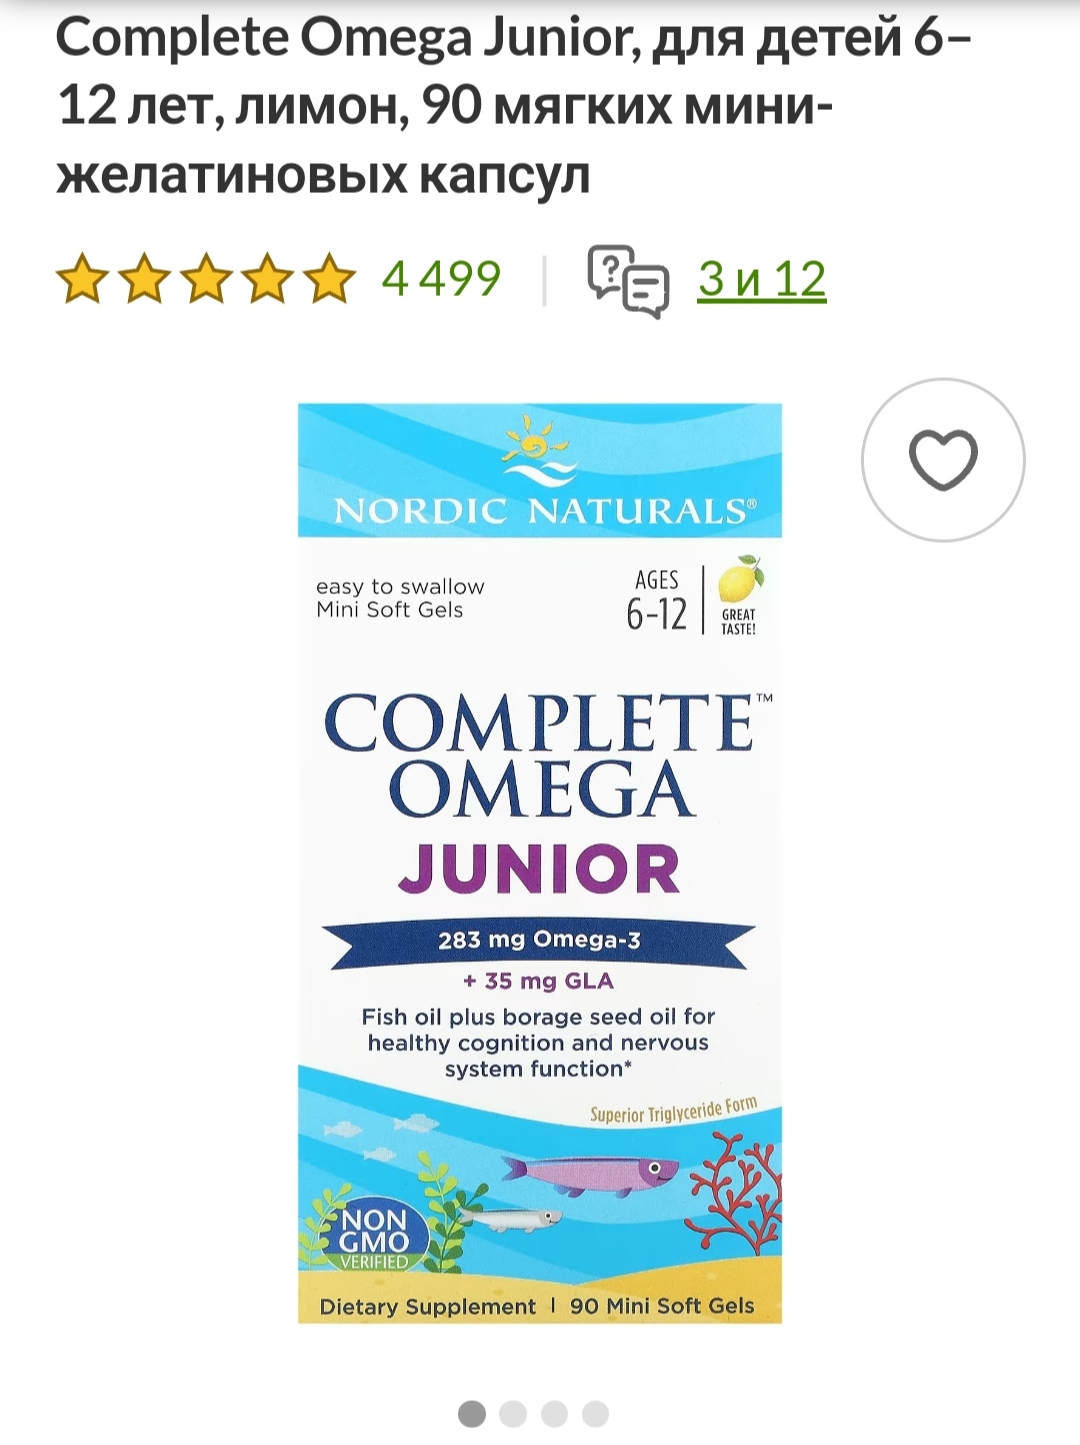The image size is (1080, 1445).
Task: Tap the lemon Great Taste icon
Action: point(739,596)
